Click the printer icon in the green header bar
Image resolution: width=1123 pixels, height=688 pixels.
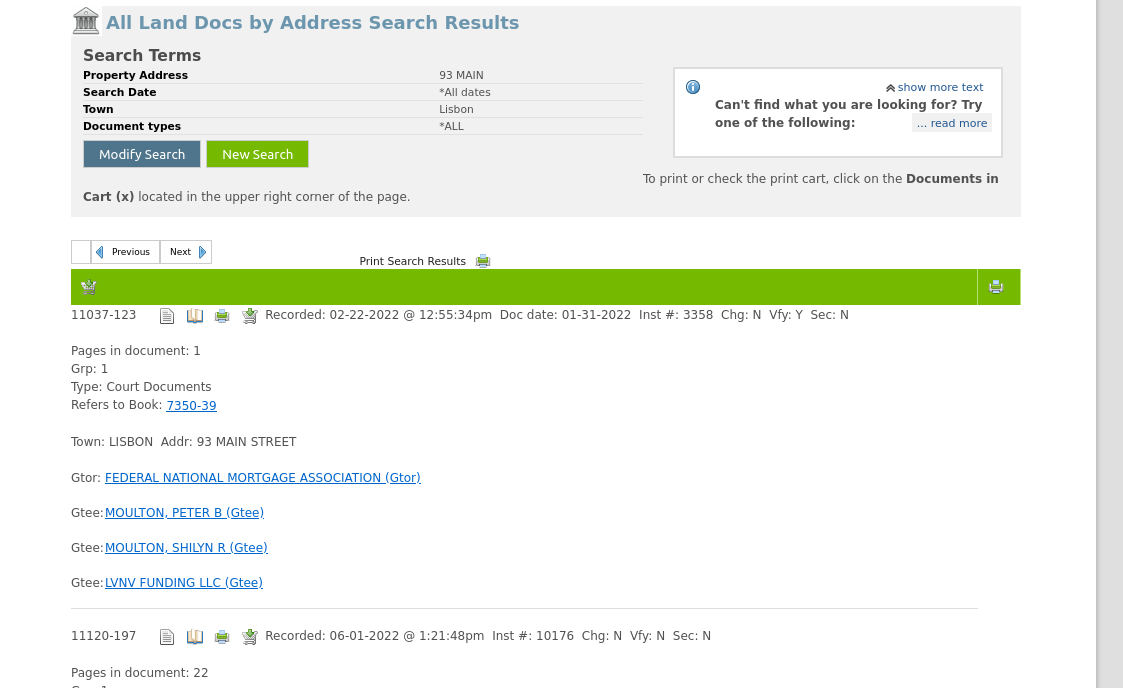[x=996, y=287]
